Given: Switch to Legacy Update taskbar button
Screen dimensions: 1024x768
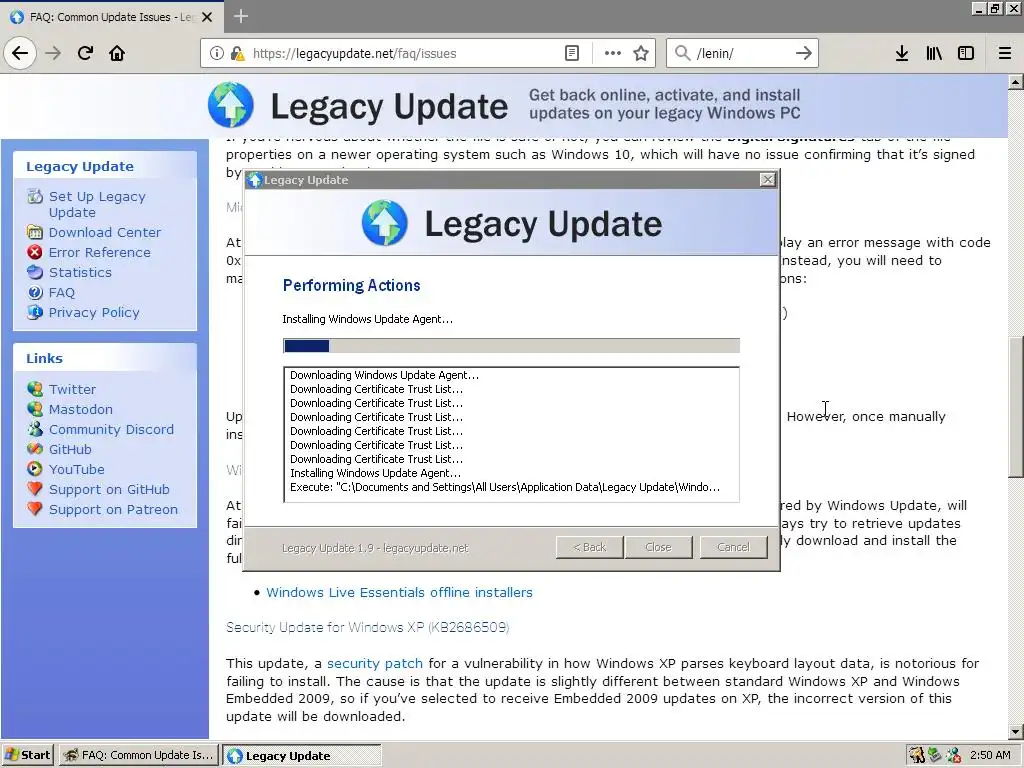Looking at the screenshot, I should pos(302,756).
